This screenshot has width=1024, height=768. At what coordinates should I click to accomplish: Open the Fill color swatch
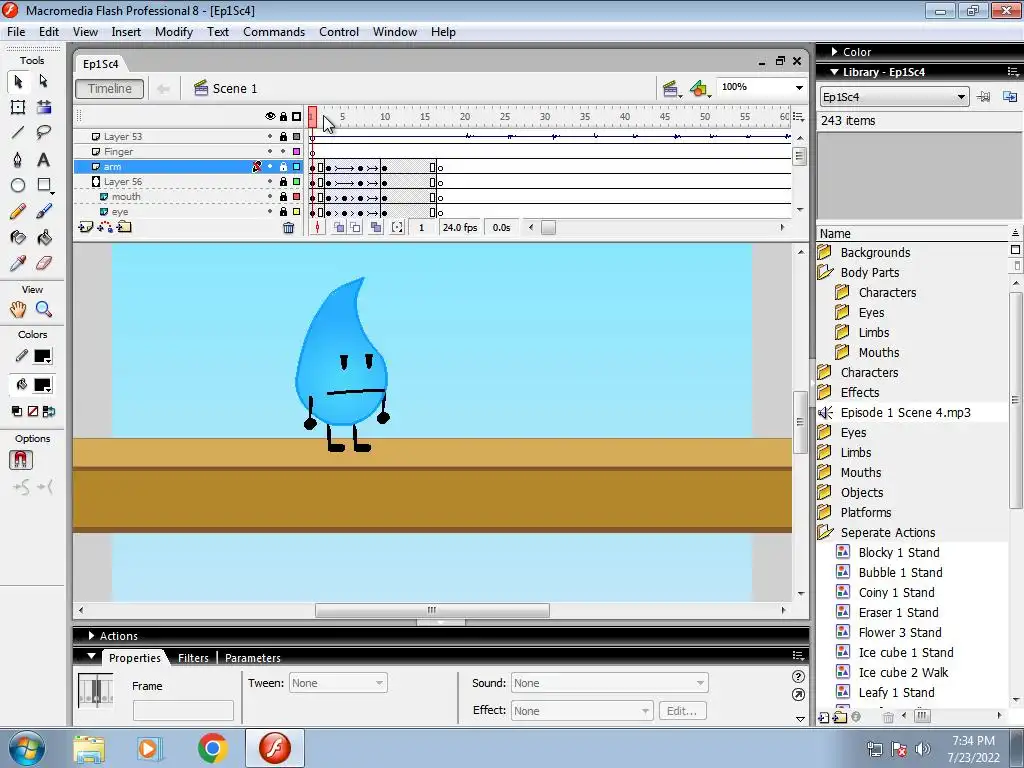coord(42,385)
